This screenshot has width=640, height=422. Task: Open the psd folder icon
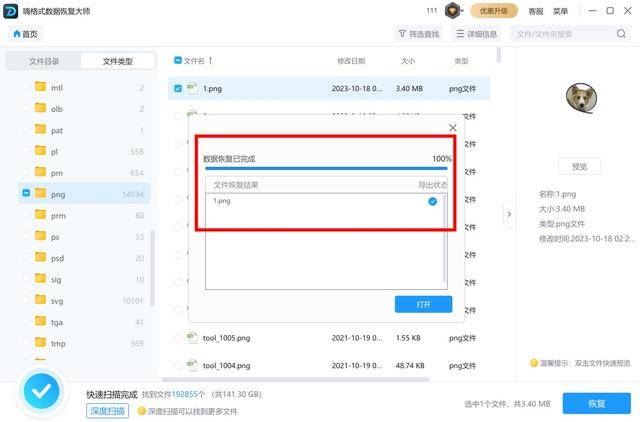click(x=40, y=257)
